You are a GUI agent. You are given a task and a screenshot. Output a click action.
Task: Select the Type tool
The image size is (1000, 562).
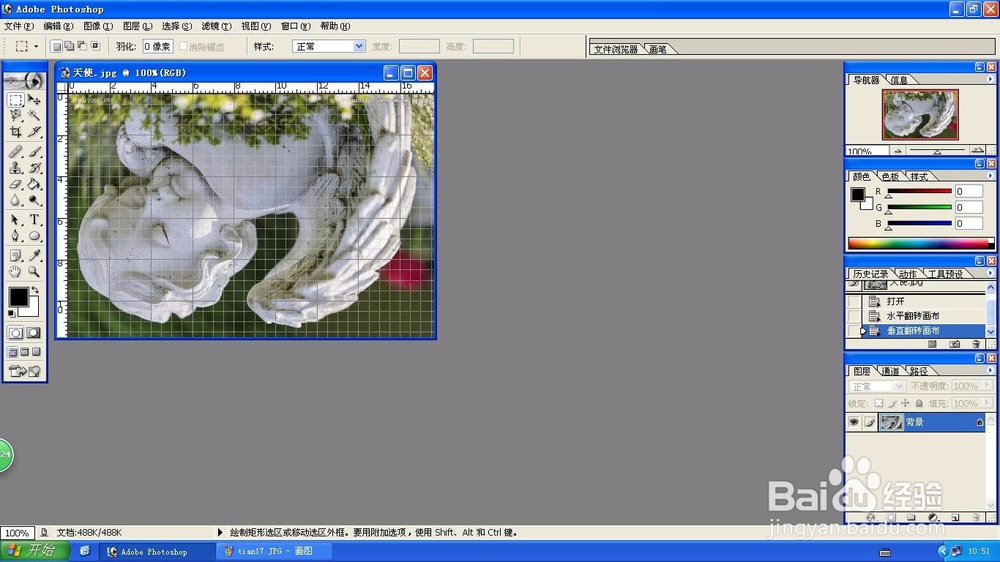coord(34,220)
